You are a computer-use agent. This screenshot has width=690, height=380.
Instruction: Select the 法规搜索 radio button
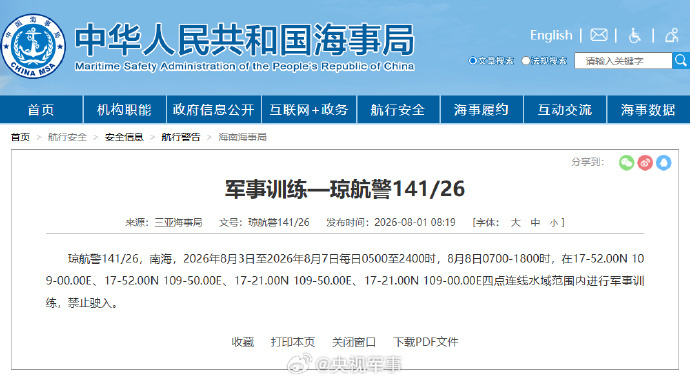[525, 61]
